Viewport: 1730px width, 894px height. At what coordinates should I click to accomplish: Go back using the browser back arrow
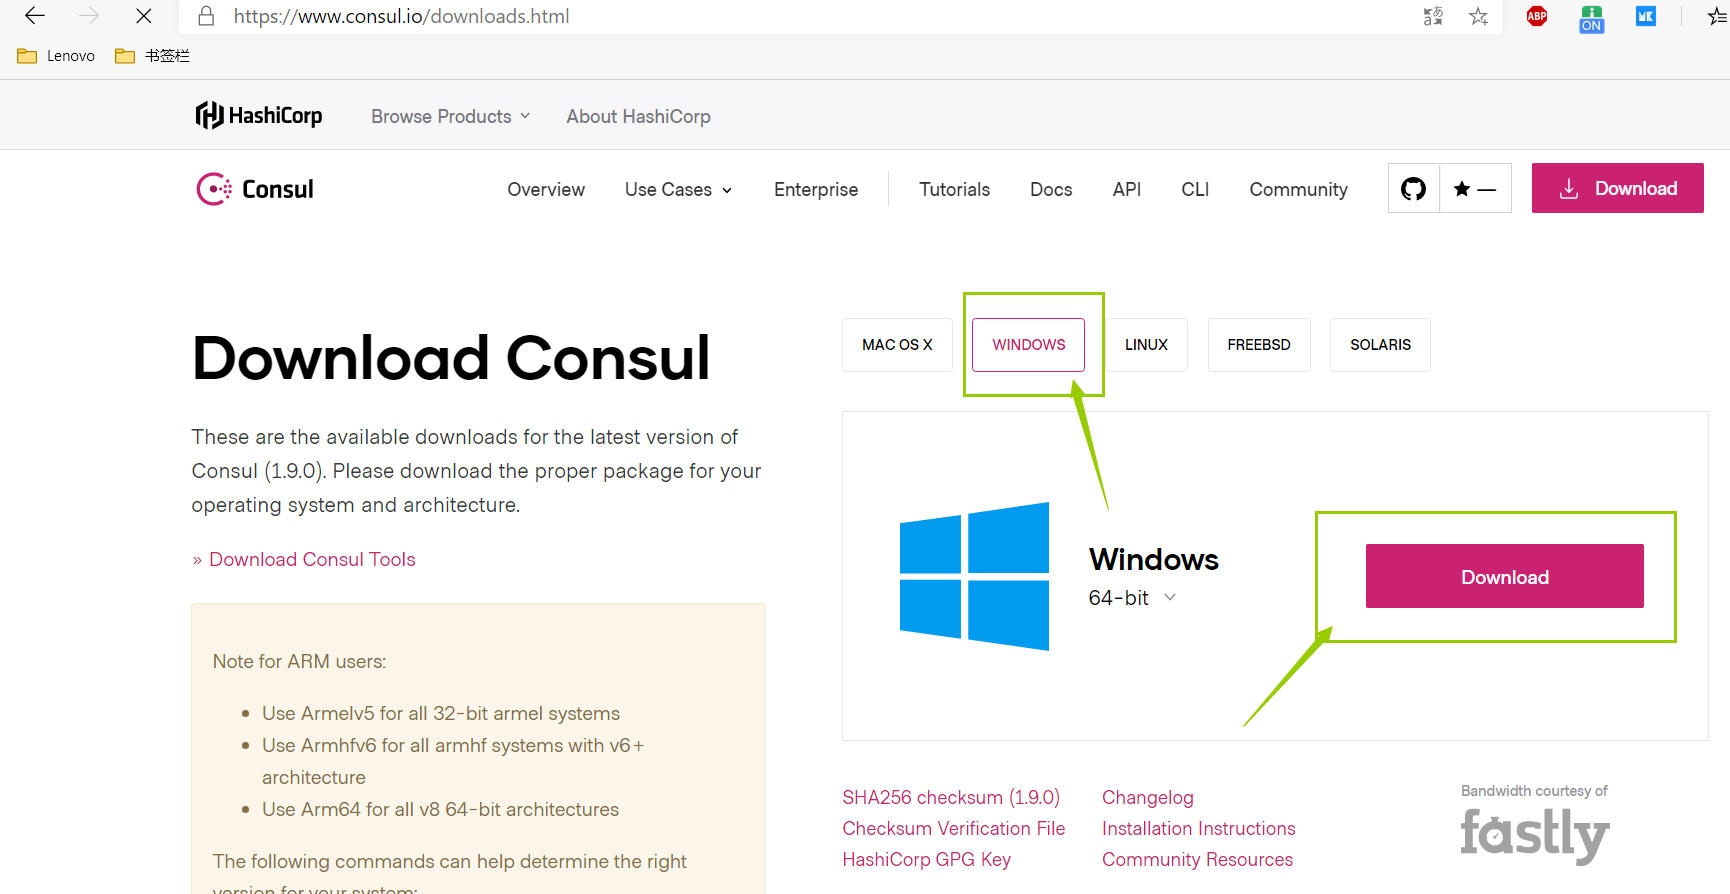(35, 16)
